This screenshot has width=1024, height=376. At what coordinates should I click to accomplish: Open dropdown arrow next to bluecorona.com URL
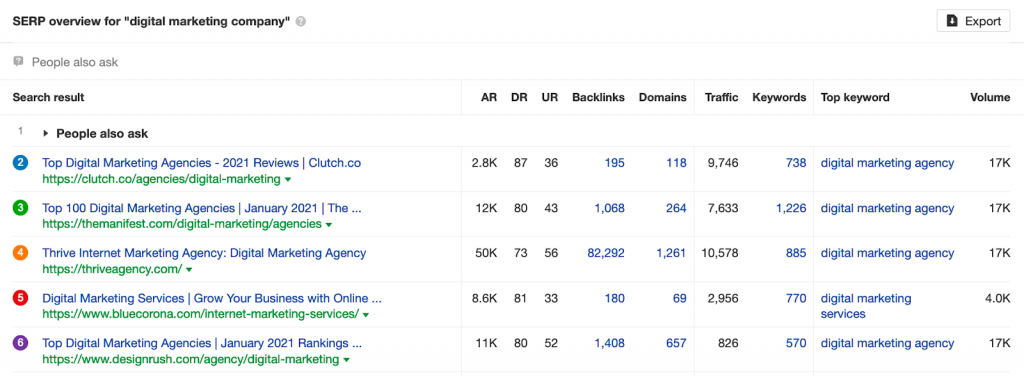[366, 315]
